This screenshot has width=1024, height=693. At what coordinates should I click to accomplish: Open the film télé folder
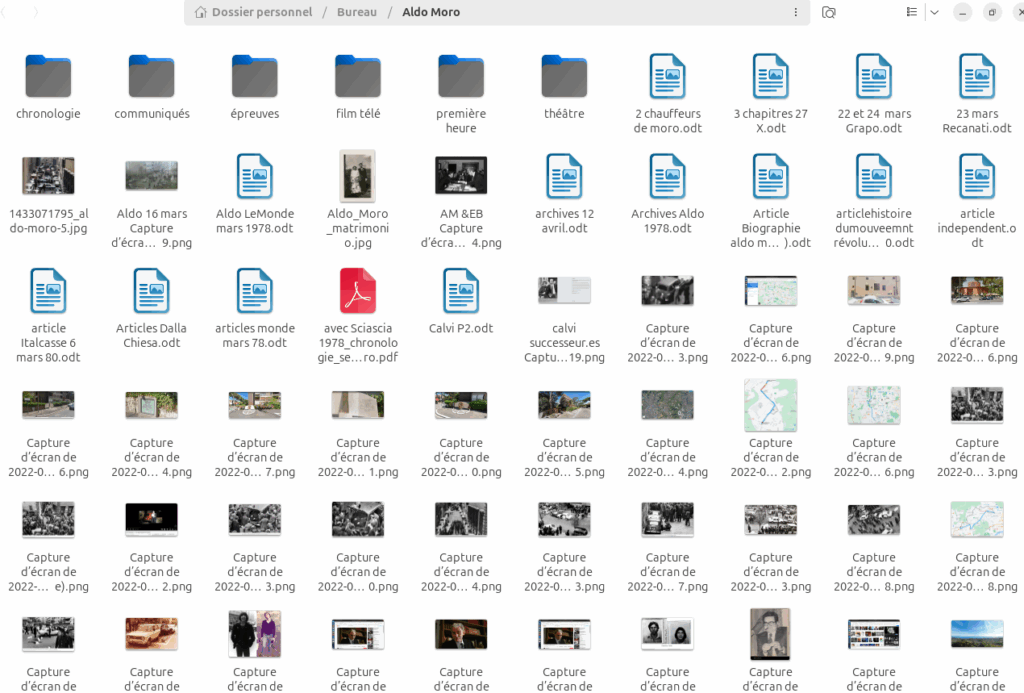[358, 77]
